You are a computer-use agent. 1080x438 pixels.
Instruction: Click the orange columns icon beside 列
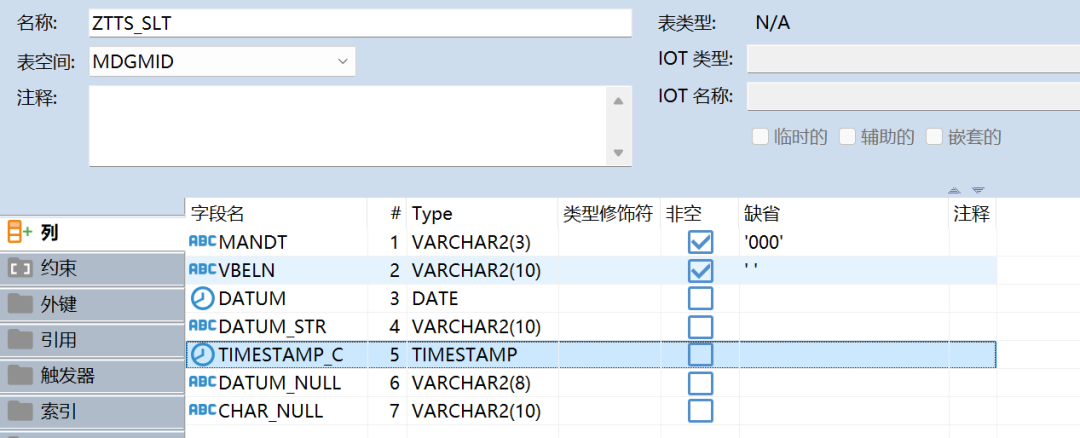20,233
